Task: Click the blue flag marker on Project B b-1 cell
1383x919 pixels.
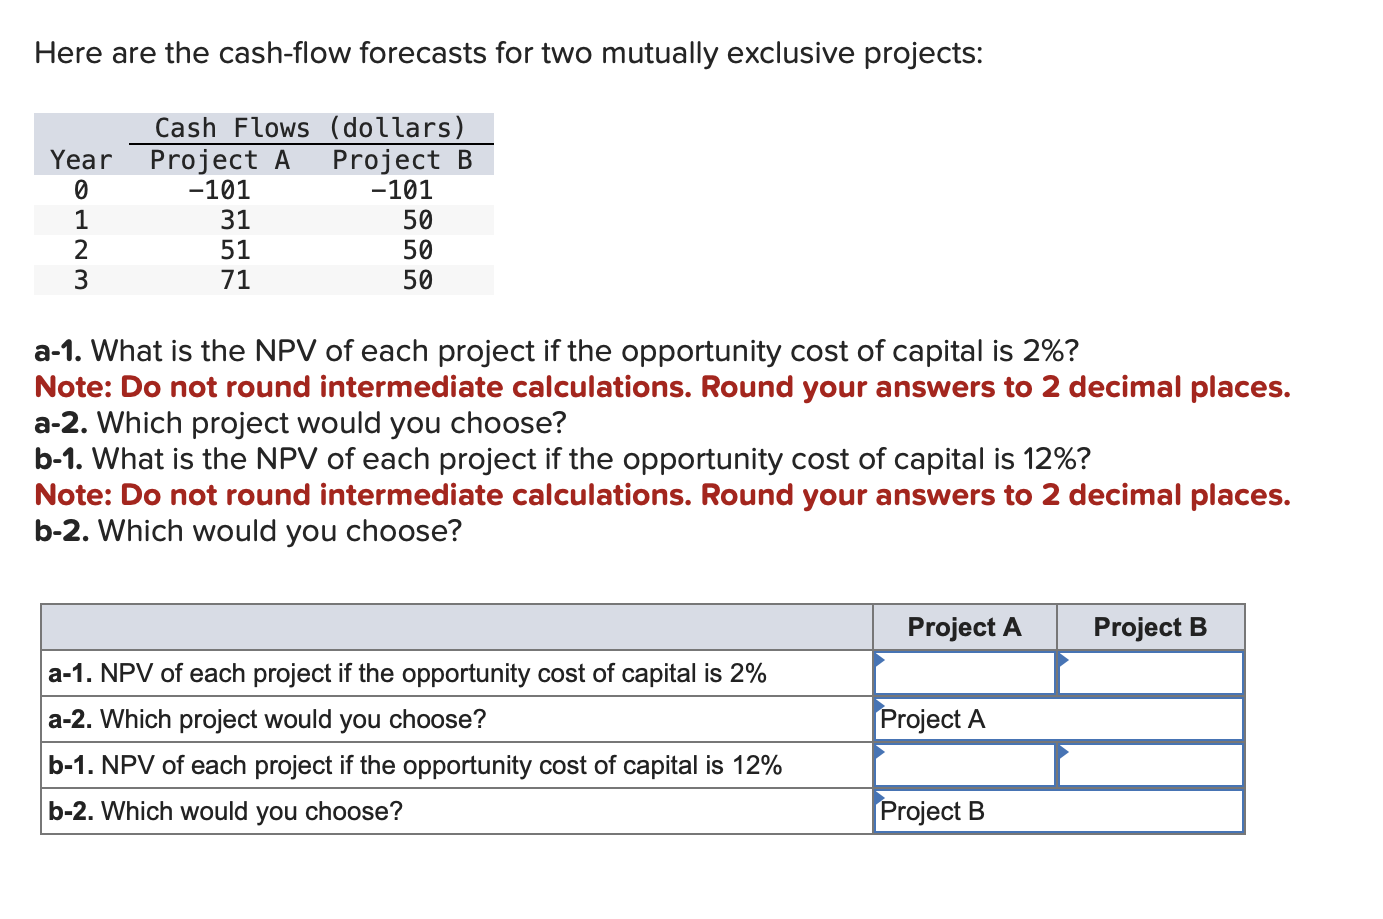Action: tap(1063, 751)
